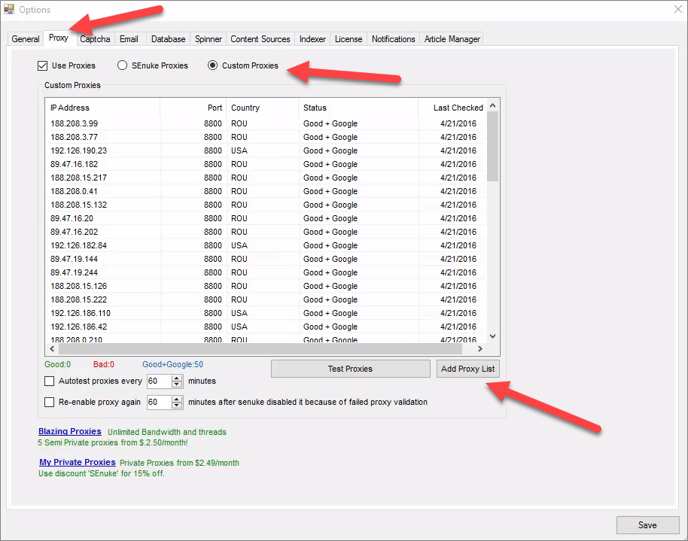Select proxy row 89.47.19.244
This screenshot has width=688, height=541.
(266, 272)
